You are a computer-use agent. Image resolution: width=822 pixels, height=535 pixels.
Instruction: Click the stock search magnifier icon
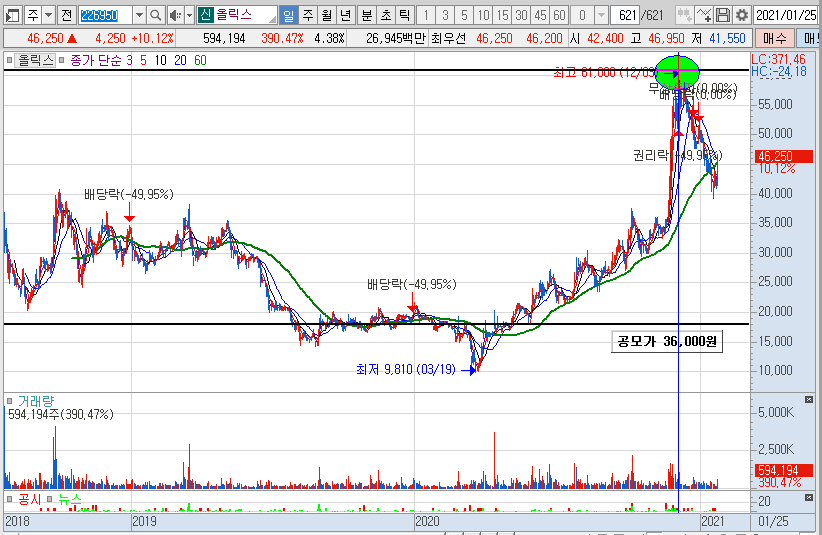pyautogui.click(x=157, y=15)
